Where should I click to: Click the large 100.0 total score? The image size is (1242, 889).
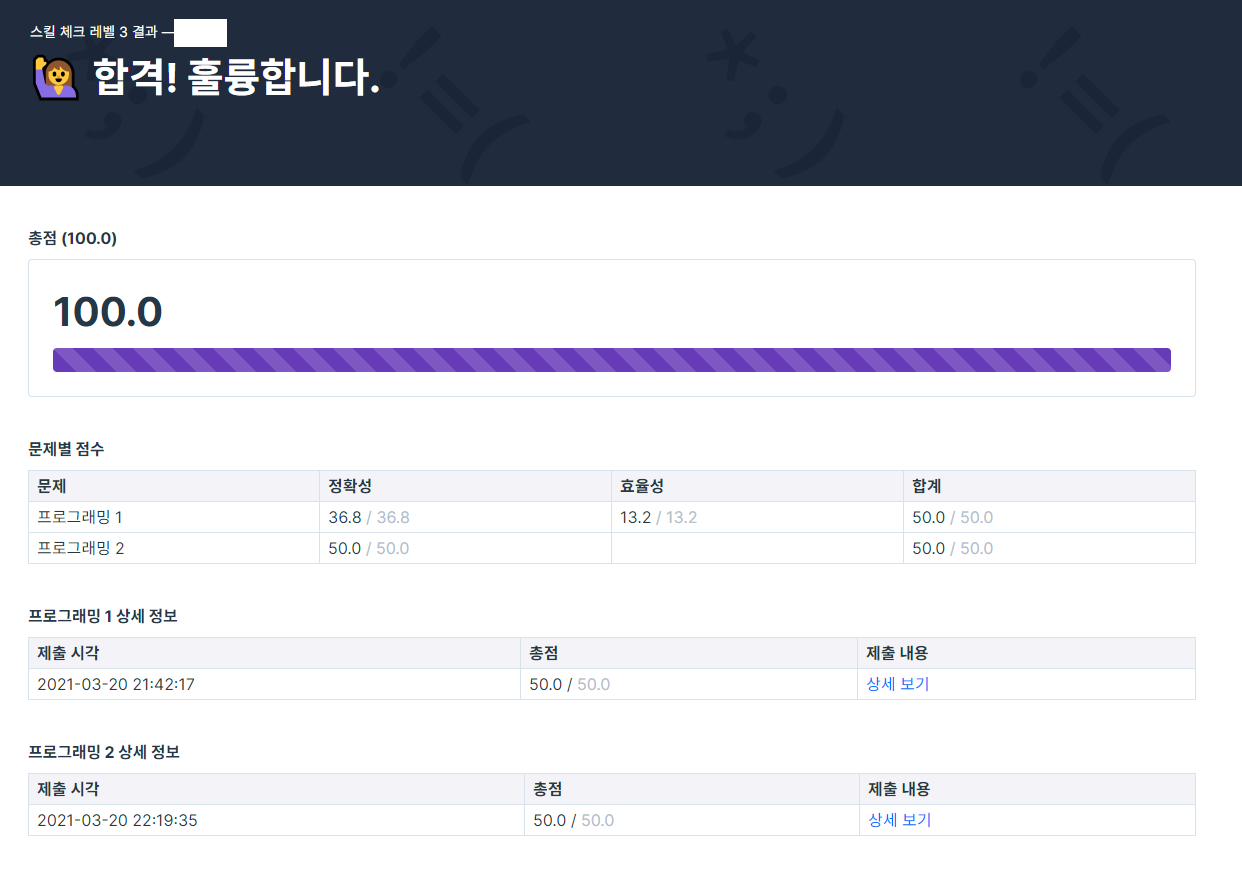click(x=107, y=312)
